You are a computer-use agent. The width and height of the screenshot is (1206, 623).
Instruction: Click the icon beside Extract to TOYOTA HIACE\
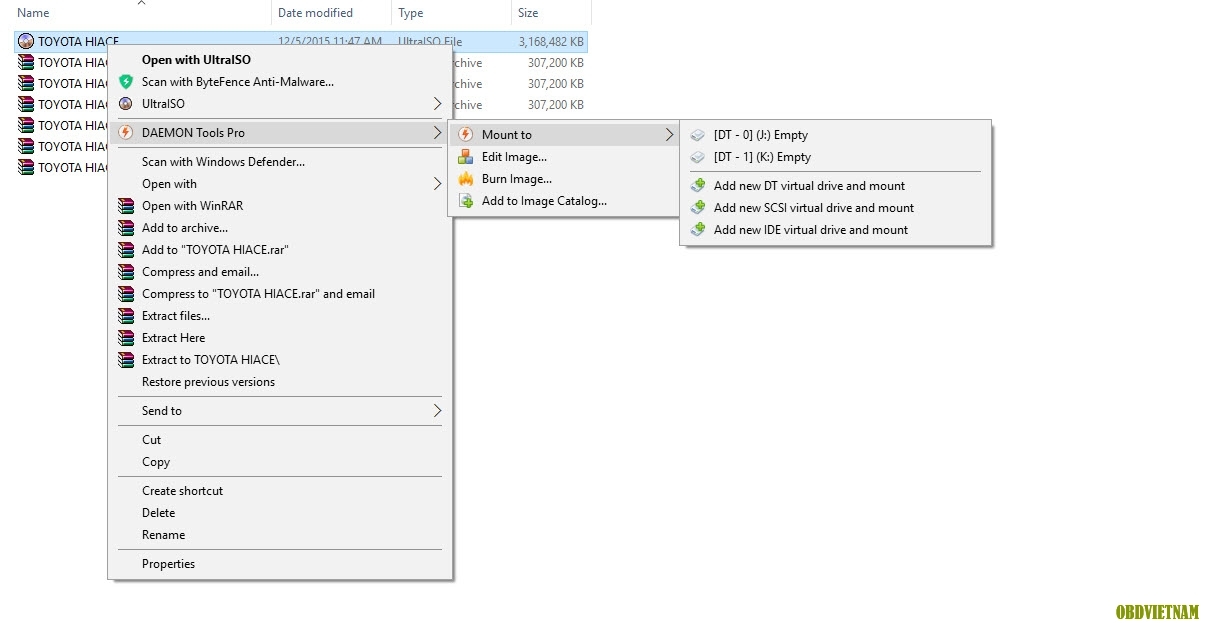tap(126, 360)
